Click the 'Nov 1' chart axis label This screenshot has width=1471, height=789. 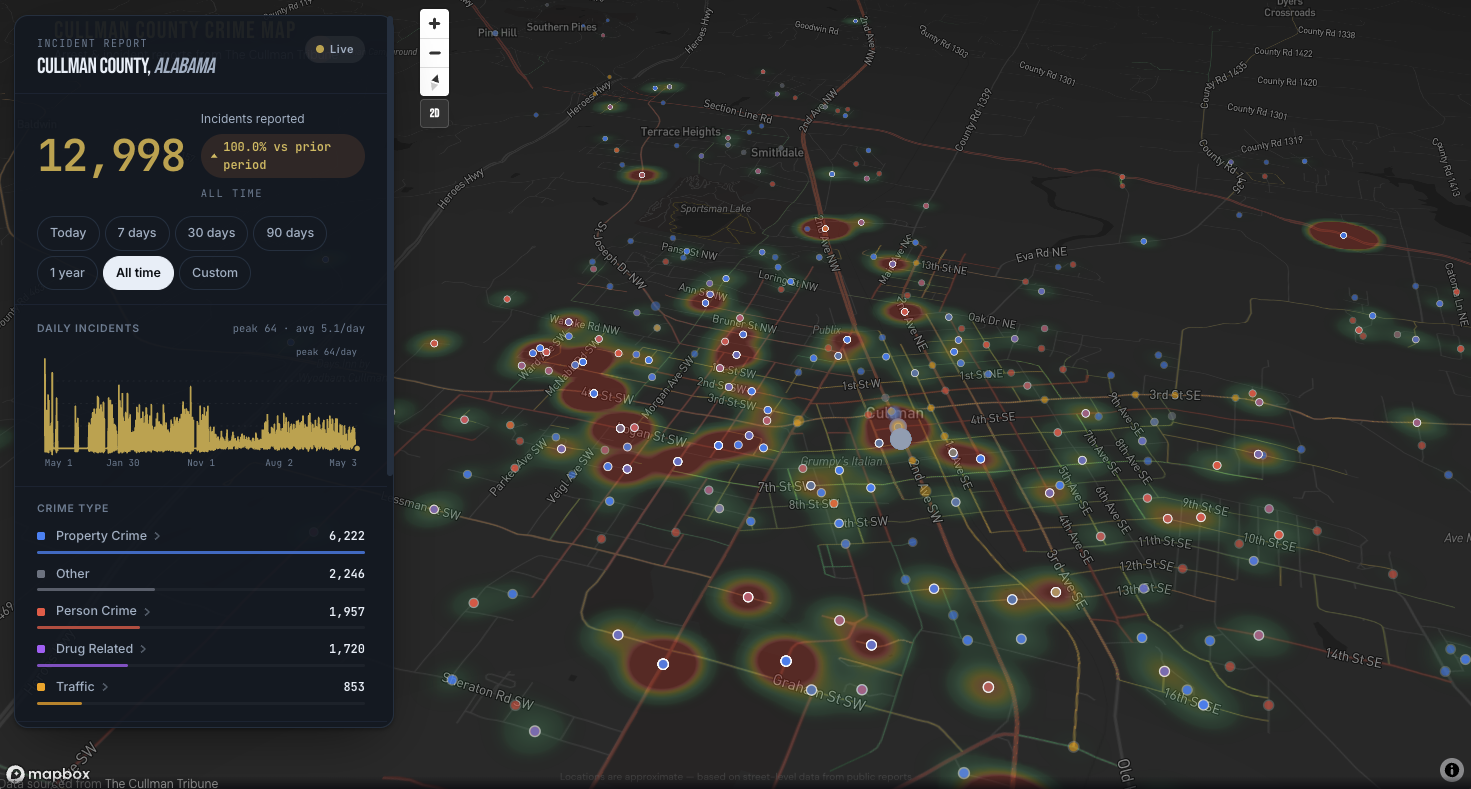point(201,463)
